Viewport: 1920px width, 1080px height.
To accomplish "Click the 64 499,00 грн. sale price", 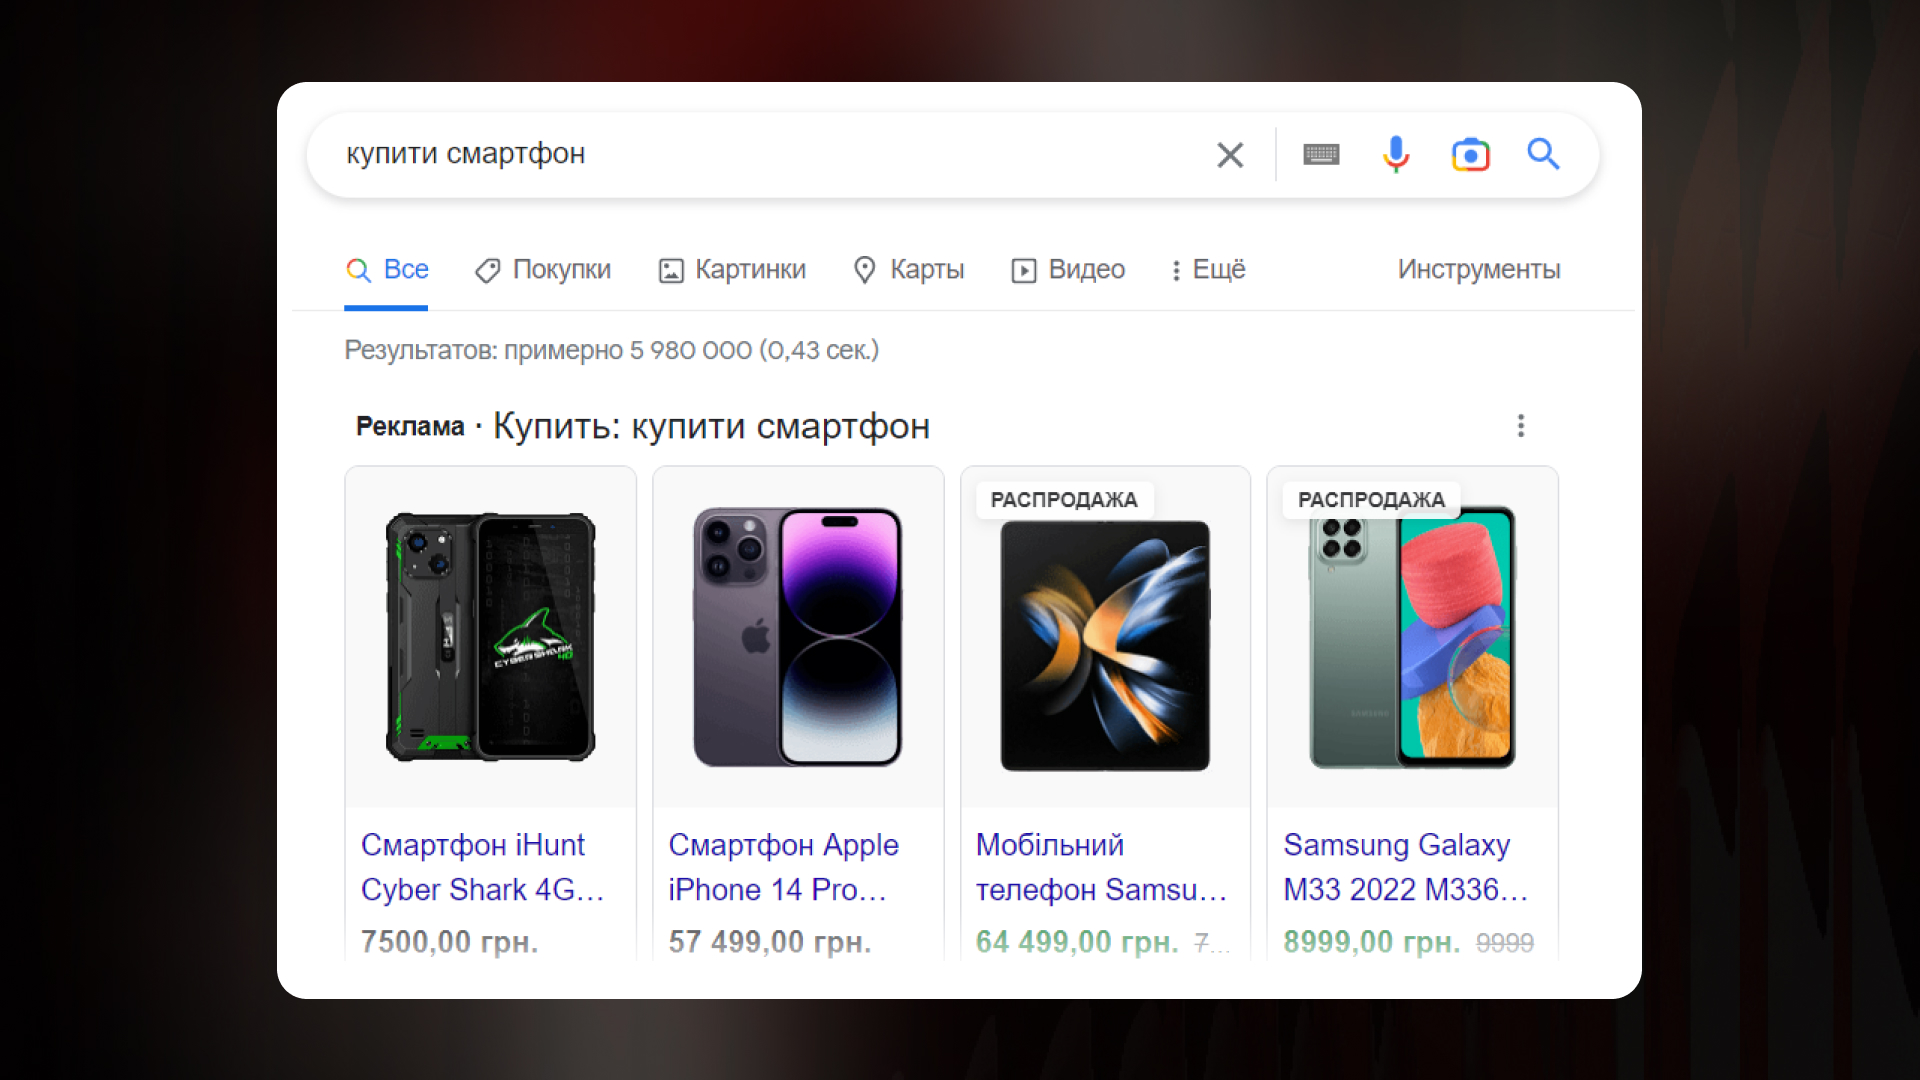I will pyautogui.click(x=1077, y=942).
